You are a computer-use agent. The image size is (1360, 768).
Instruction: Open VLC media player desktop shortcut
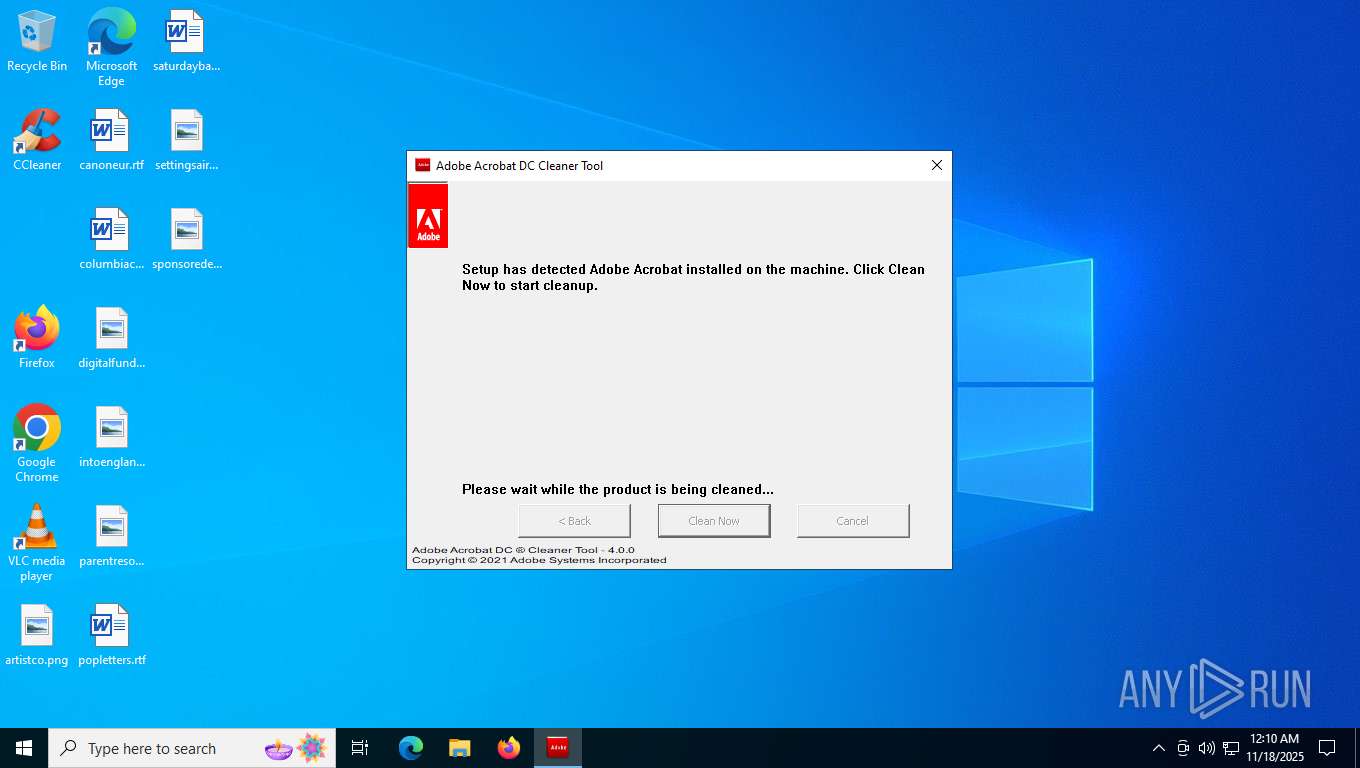37,543
